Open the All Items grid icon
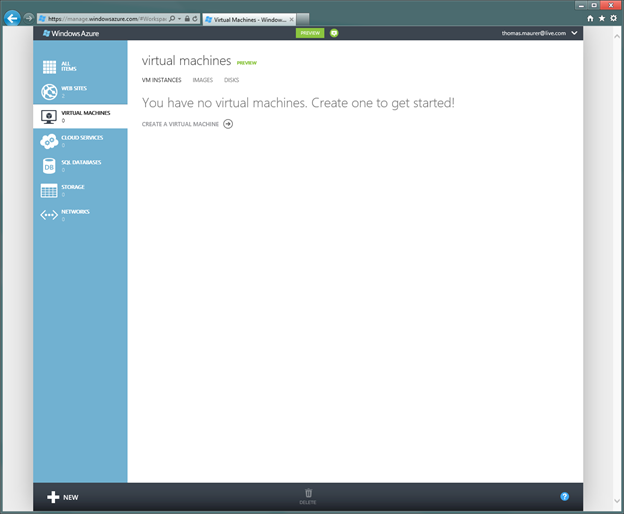This screenshot has height=514, width=624. [49, 67]
